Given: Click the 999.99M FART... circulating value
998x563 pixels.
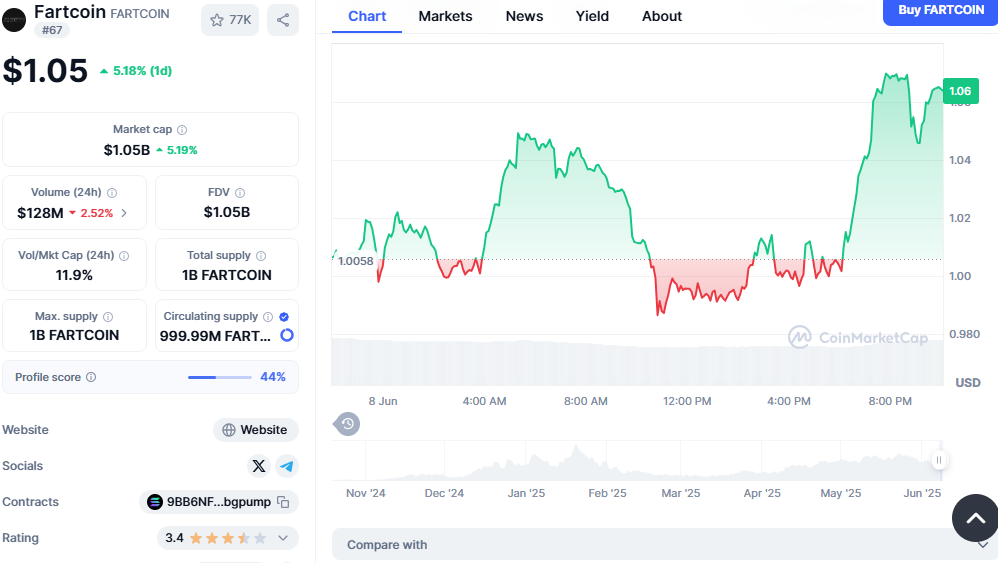Looking at the screenshot, I should 215,336.
